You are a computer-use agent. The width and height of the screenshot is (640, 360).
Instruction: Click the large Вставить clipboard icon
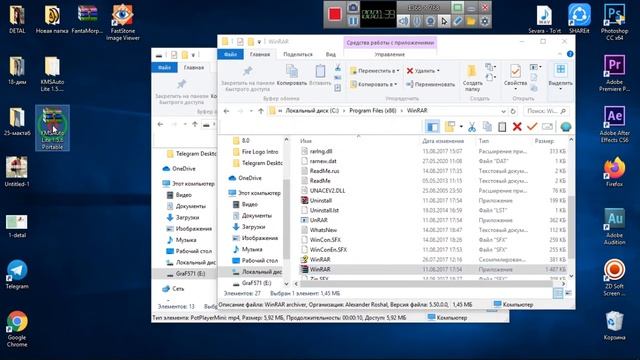click(320, 71)
